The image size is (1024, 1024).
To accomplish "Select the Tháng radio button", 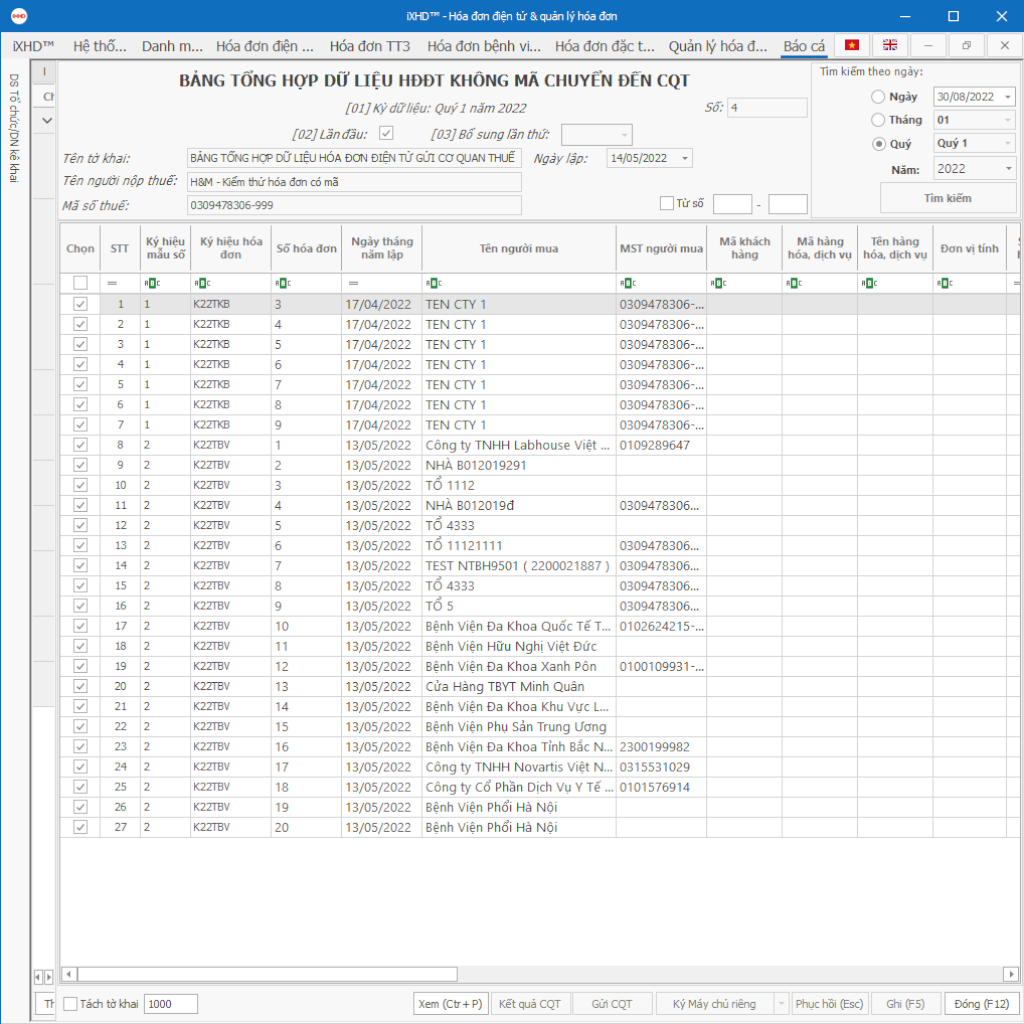I will click(x=878, y=120).
